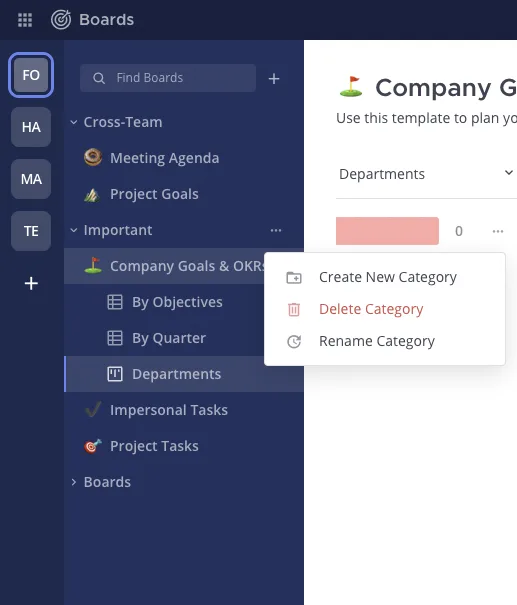Open Important category options ellipsis

[x=276, y=230]
